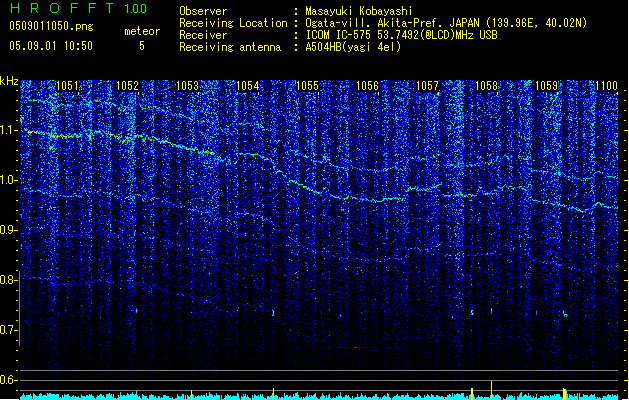Click the version number 1.00
The height and width of the screenshot is (400, 629).
pyautogui.click(x=135, y=8)
